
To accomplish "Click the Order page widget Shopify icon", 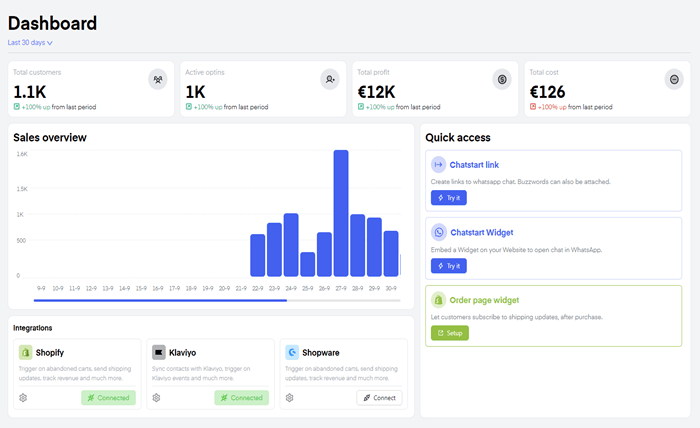I will [439, 299].
